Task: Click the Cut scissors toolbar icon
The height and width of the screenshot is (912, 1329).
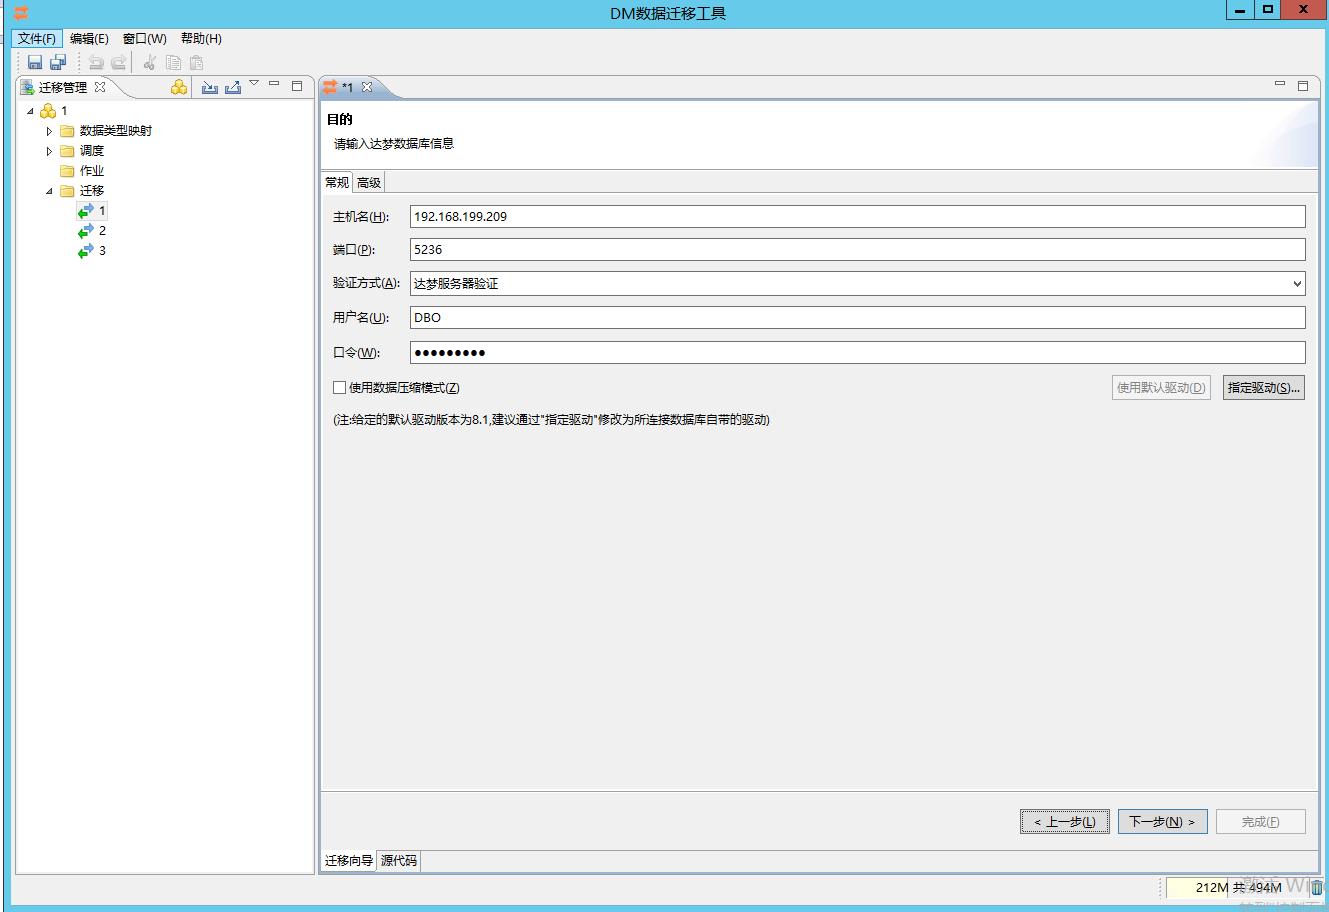Action: pos(150,62)
